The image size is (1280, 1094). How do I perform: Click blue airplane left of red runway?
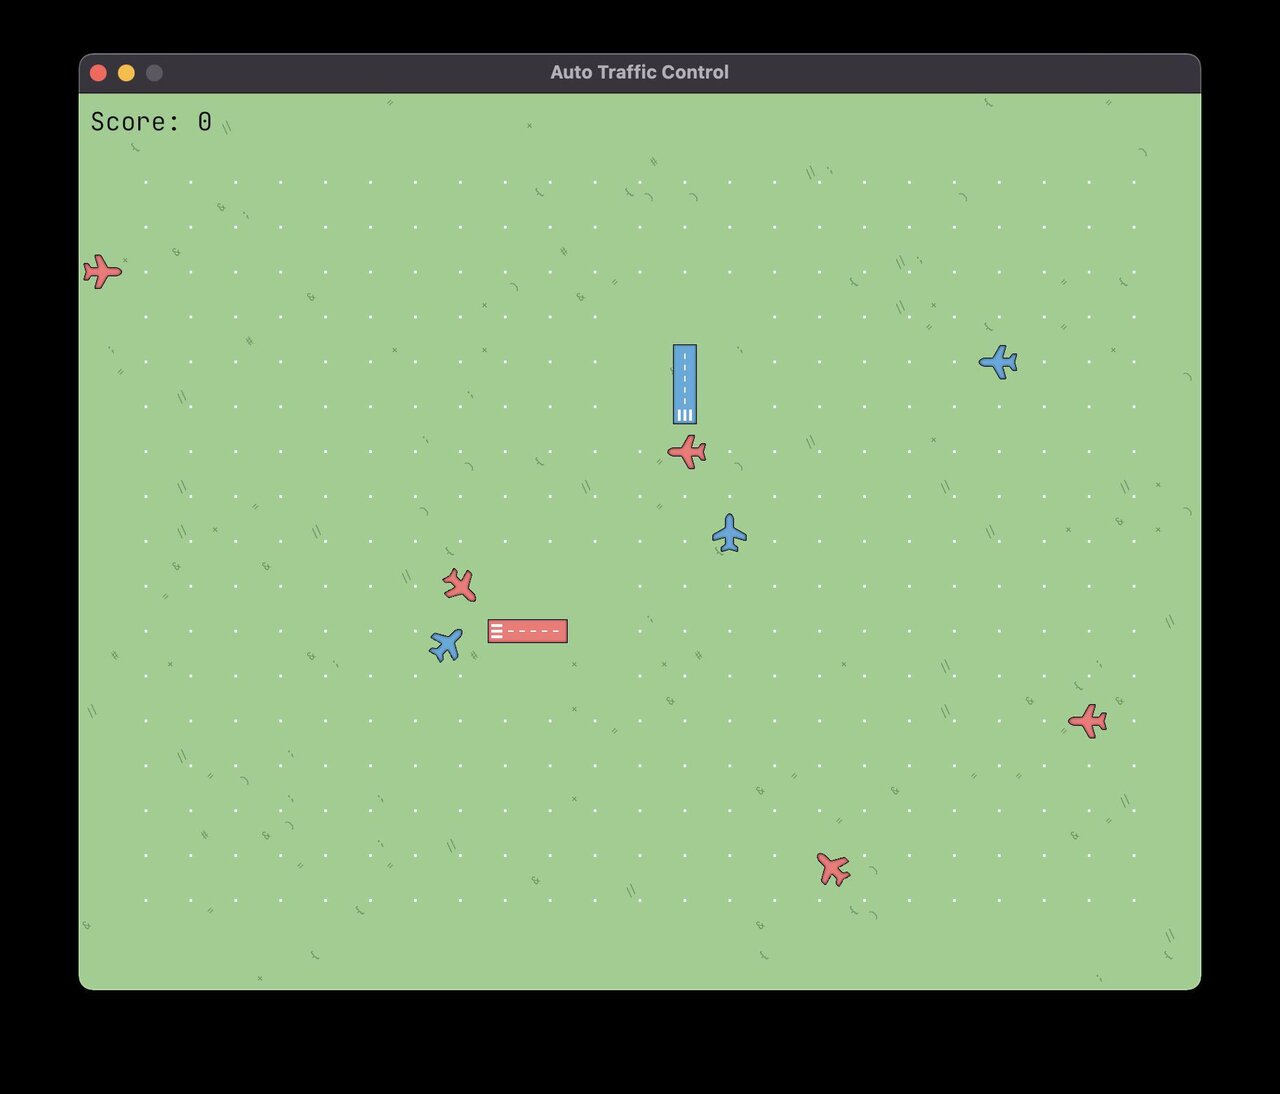click(446, 645)
